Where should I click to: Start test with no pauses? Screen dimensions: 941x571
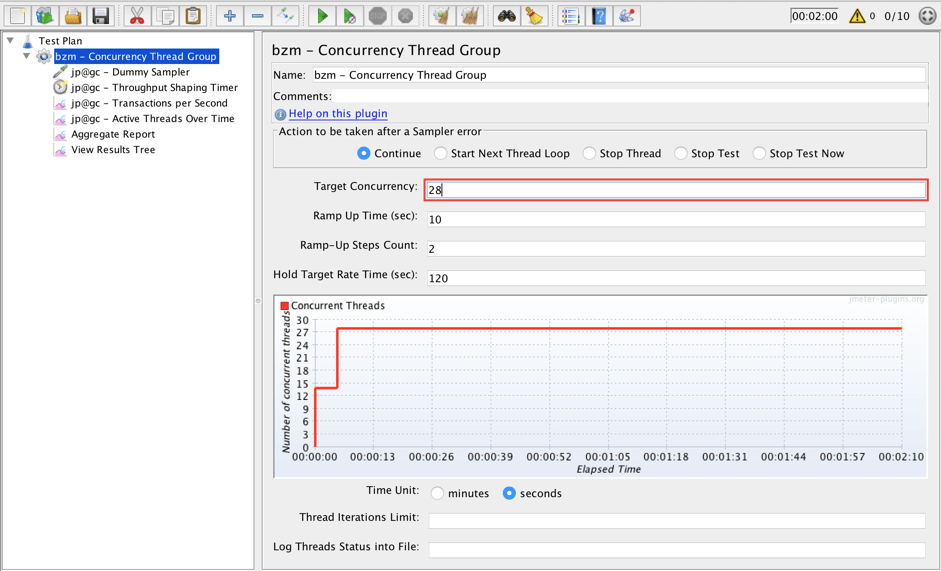pyautogui.click(x=350, y=16)
